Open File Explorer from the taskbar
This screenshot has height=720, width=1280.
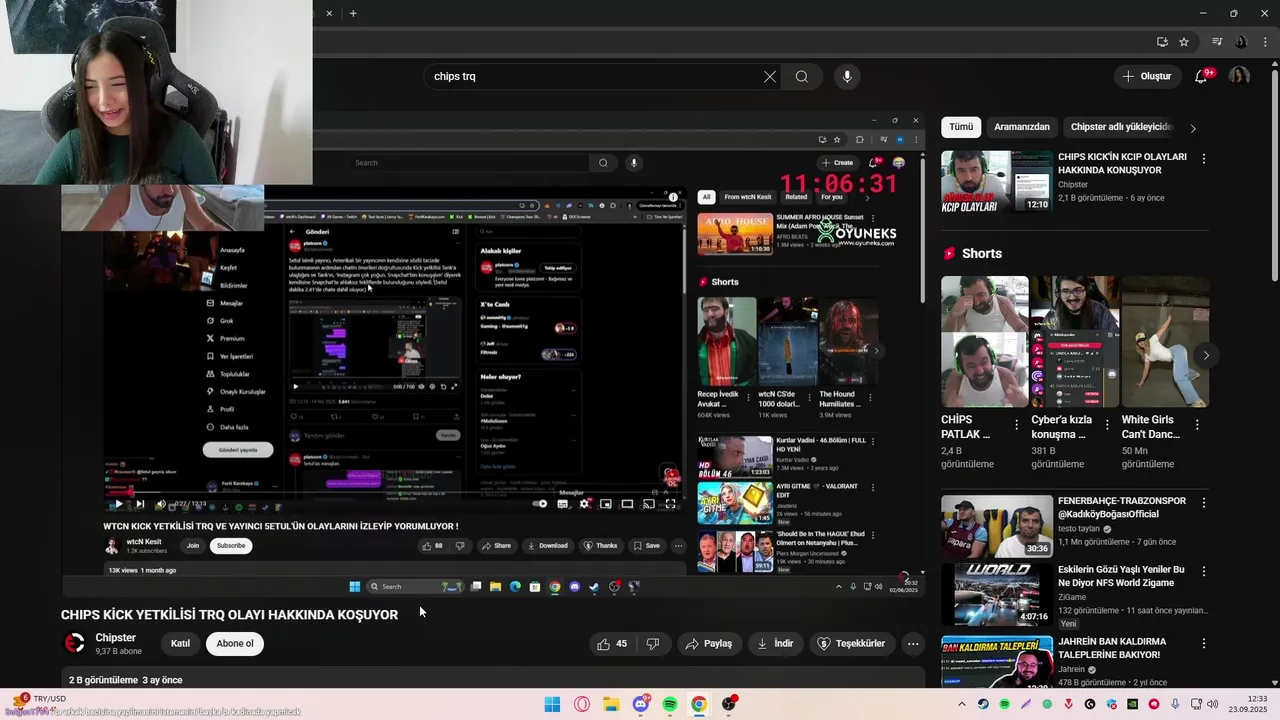(611, 704)
